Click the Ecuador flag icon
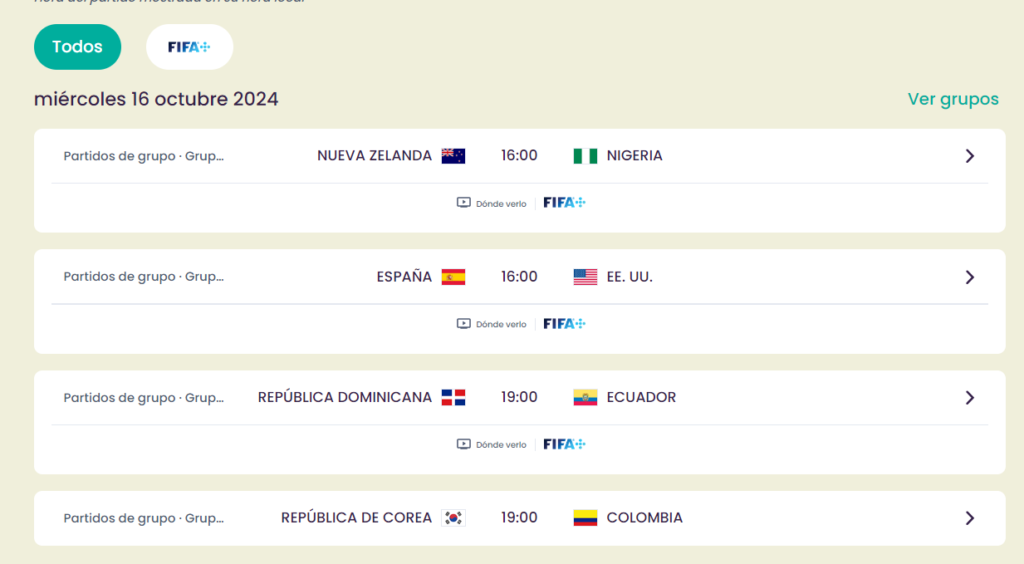Viewport: 1024px width, 564px height. [x=585, y=398]
